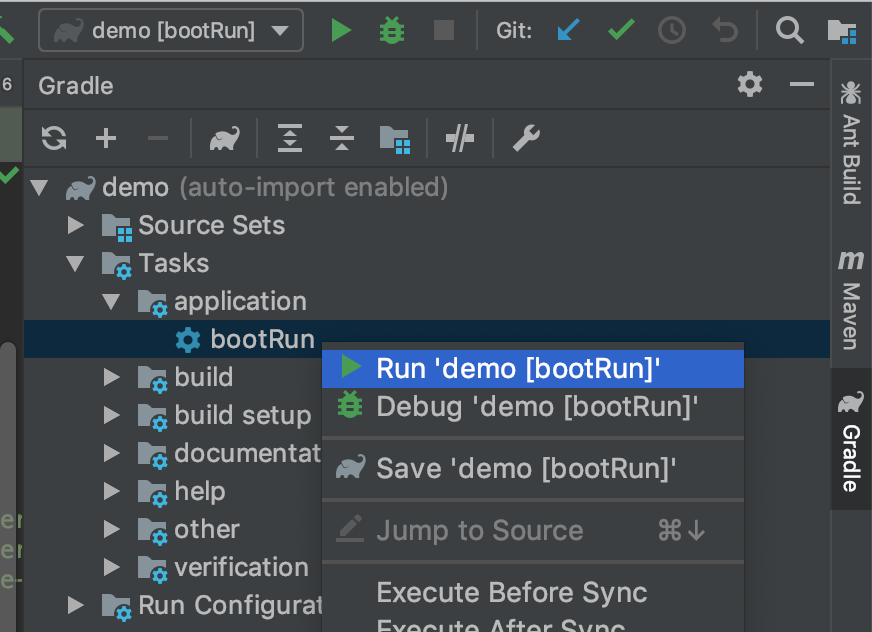Collapse the demo project root node
This screenshot has height=632, width=872.
(39, 187)
